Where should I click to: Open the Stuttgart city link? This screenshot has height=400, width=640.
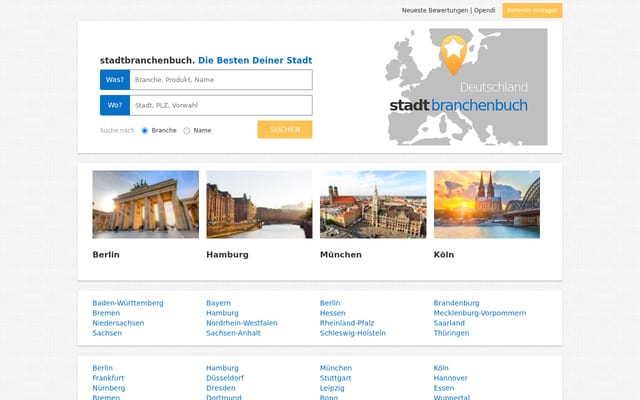pos(336,378)
